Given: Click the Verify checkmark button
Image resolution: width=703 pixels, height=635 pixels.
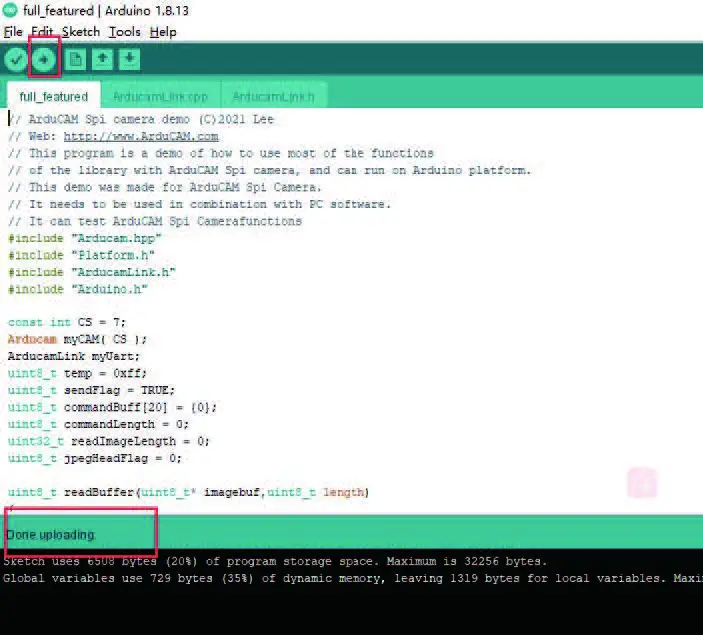Looking at the screenshot, I should [16, 59].
